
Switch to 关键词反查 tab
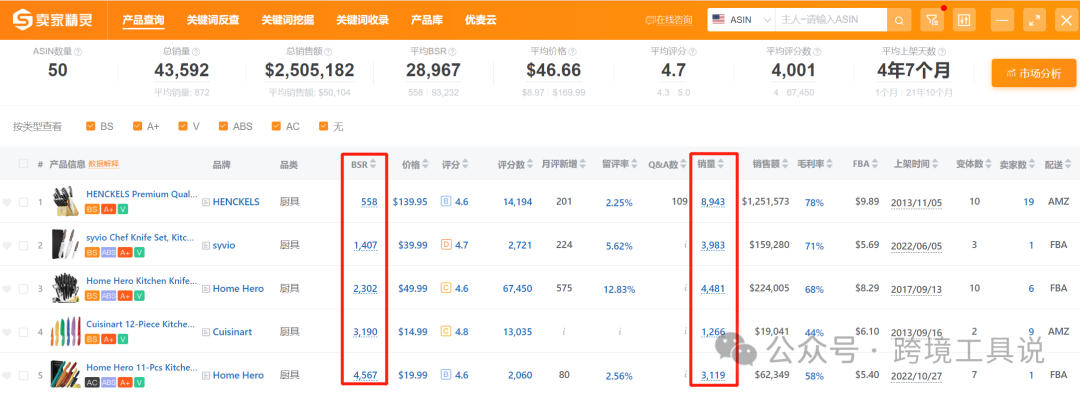[x=213, y=20]
